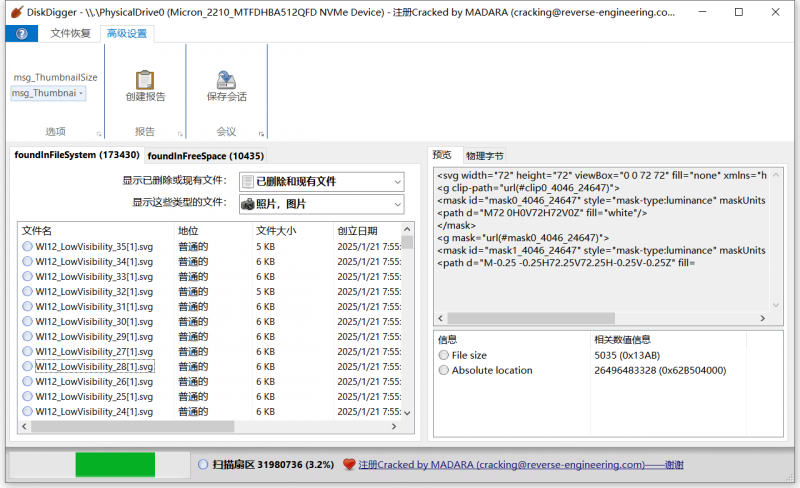Select the foundInFreeSpace (10435) tab
Viewport: 800px width, 488px height.
tap(206, 156)
